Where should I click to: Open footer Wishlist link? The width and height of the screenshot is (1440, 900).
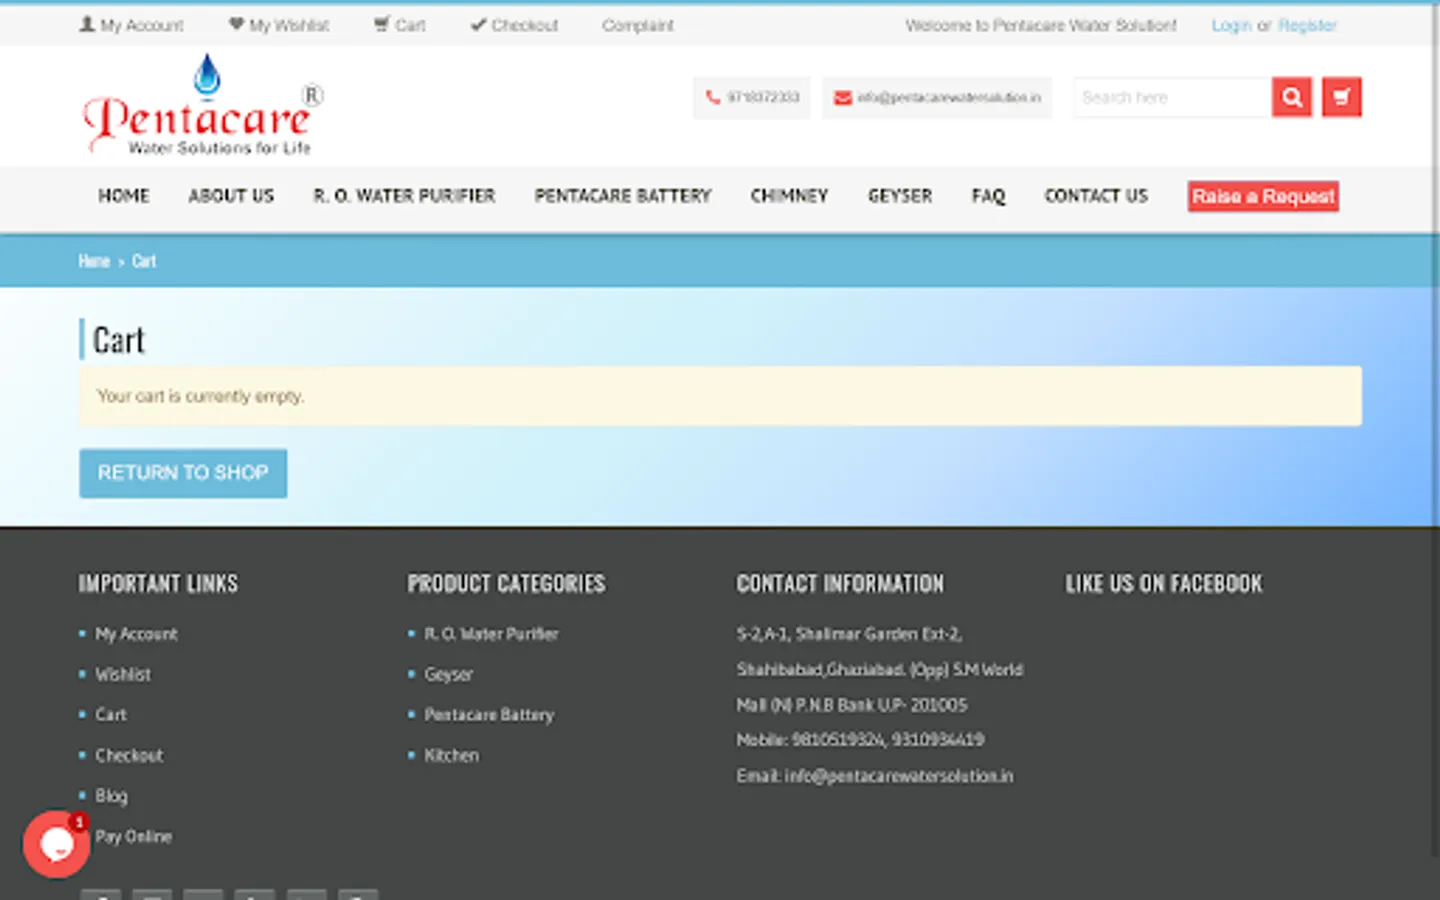click(x=123, y=674)
